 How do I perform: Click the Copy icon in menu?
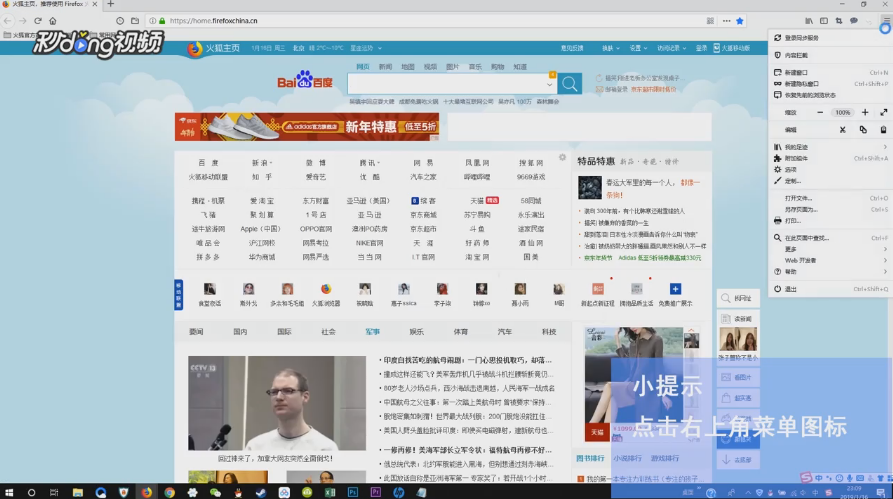(863, 129)
